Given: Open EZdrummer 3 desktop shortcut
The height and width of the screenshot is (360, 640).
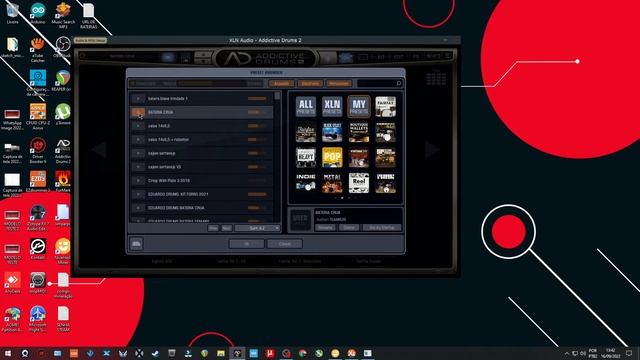Looking at the screenshot, I should coord(38,182).
